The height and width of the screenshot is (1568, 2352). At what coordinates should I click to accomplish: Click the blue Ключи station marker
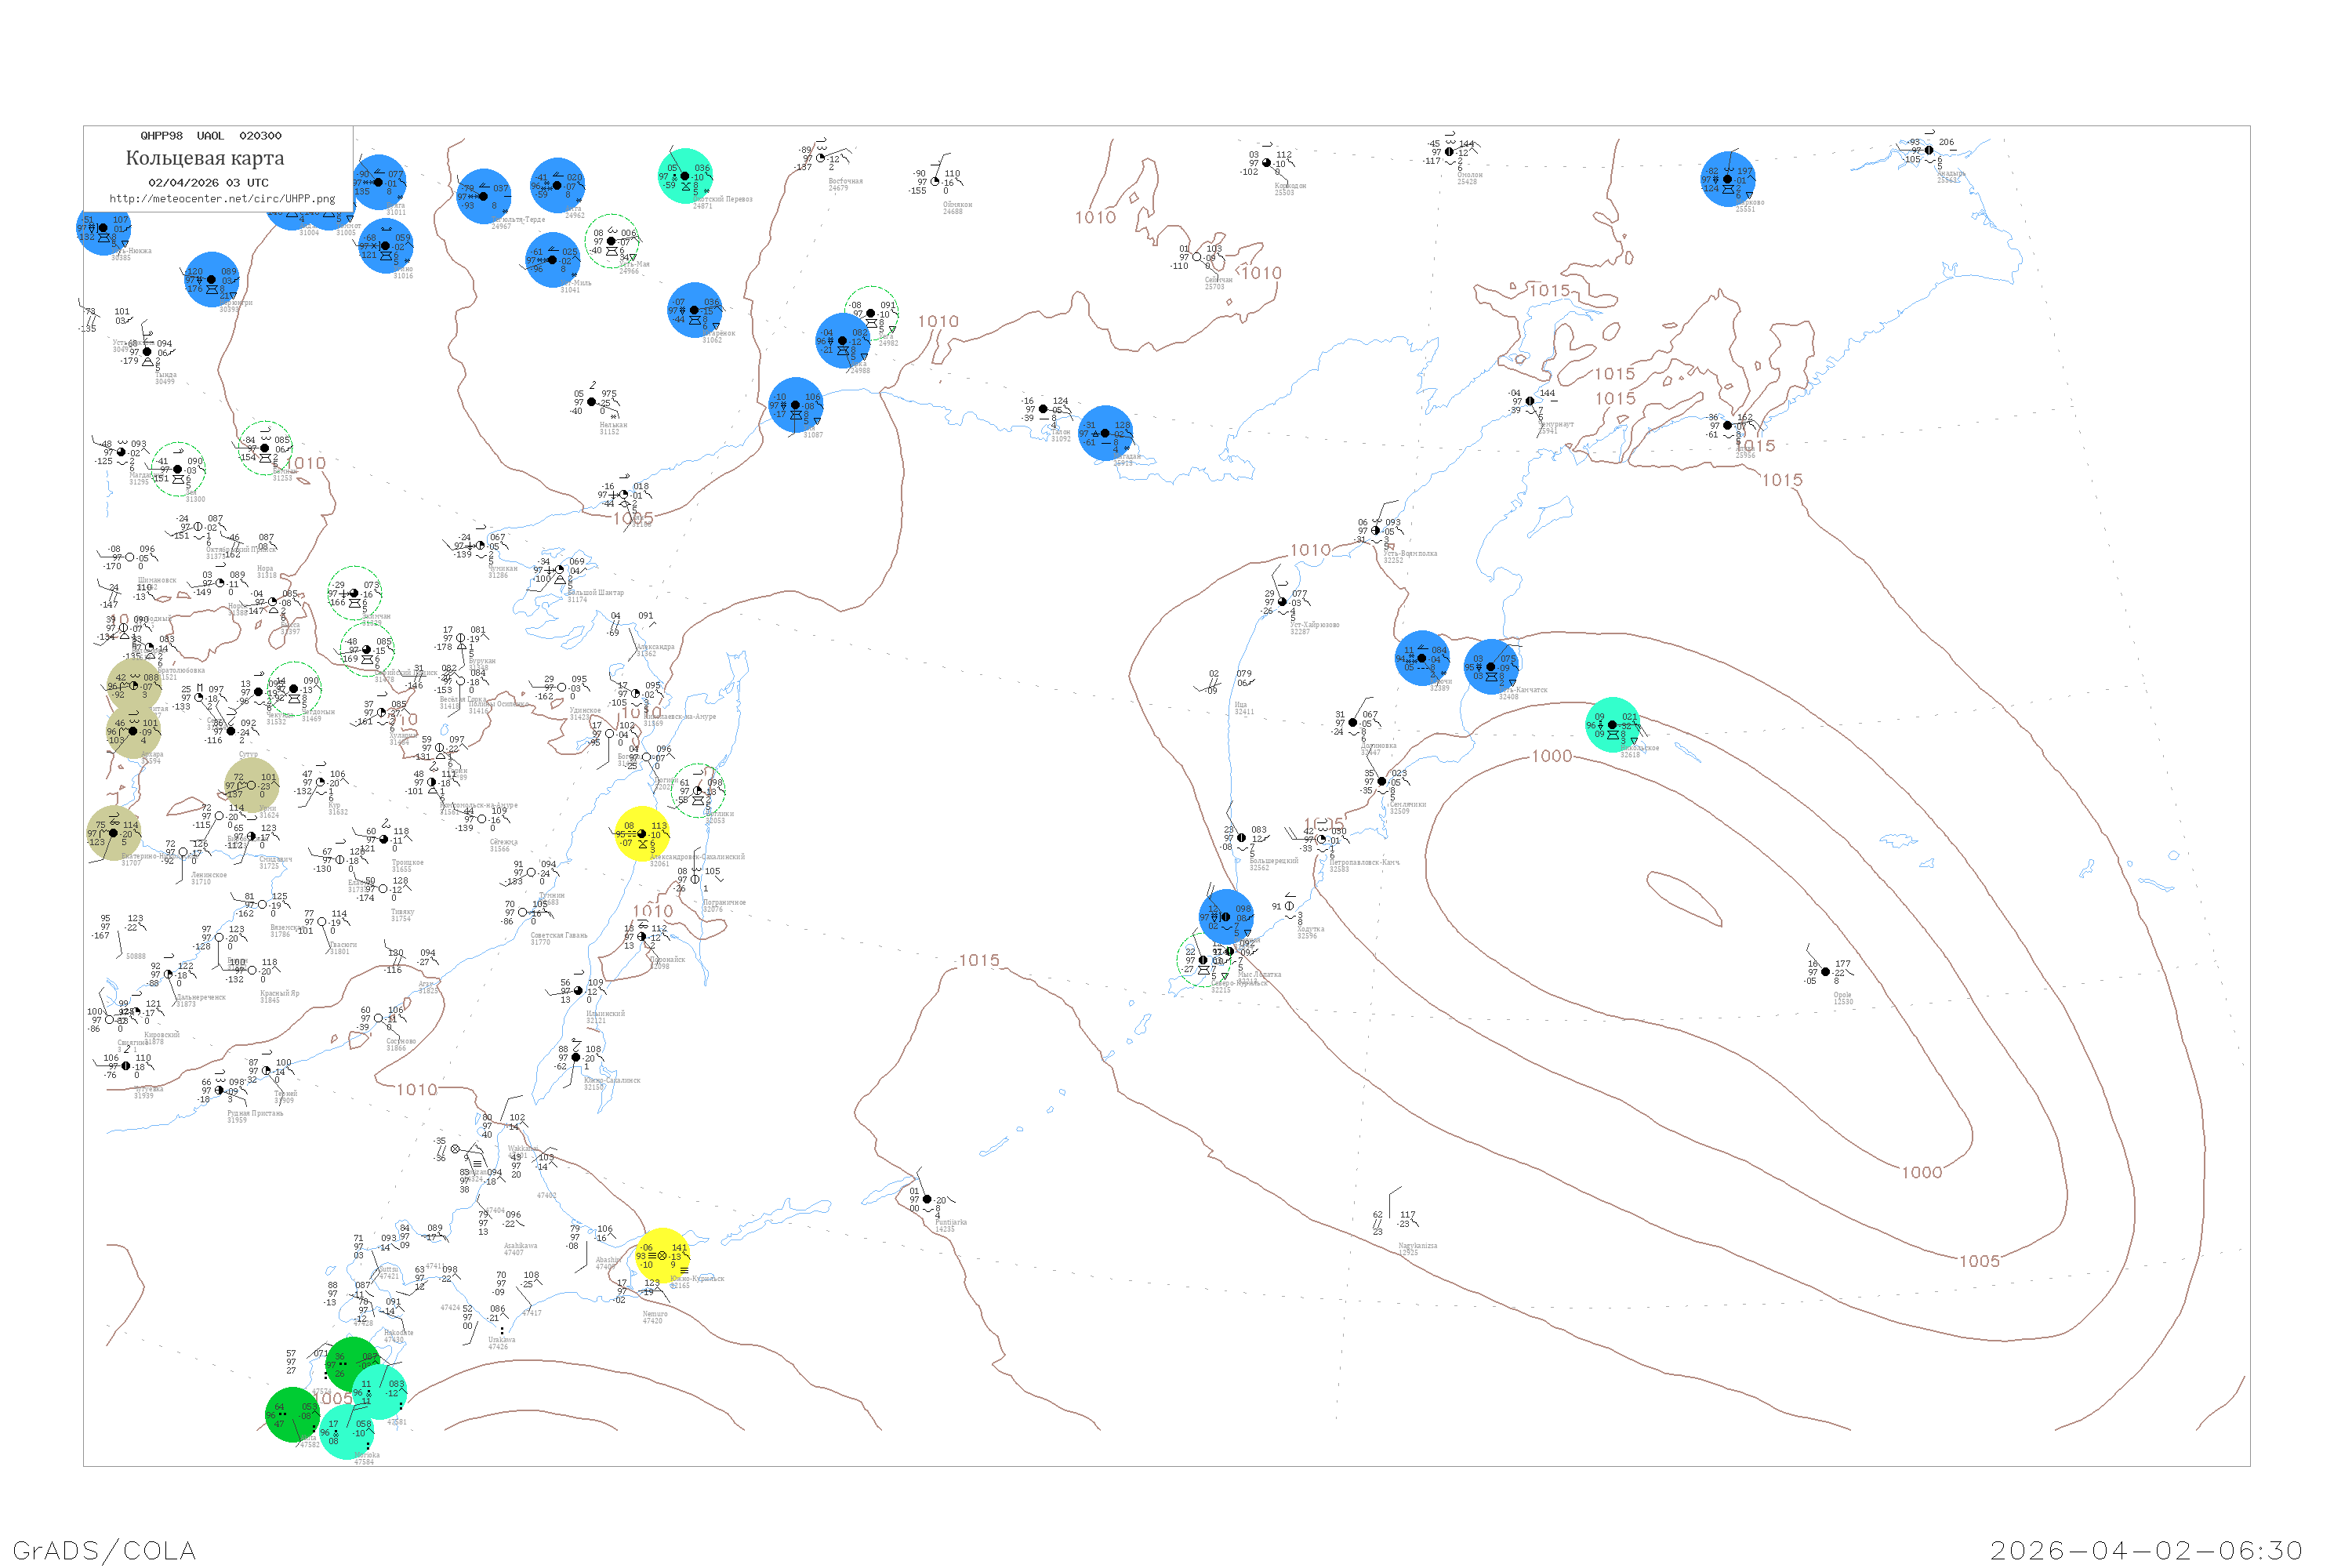coord(1421,658)
